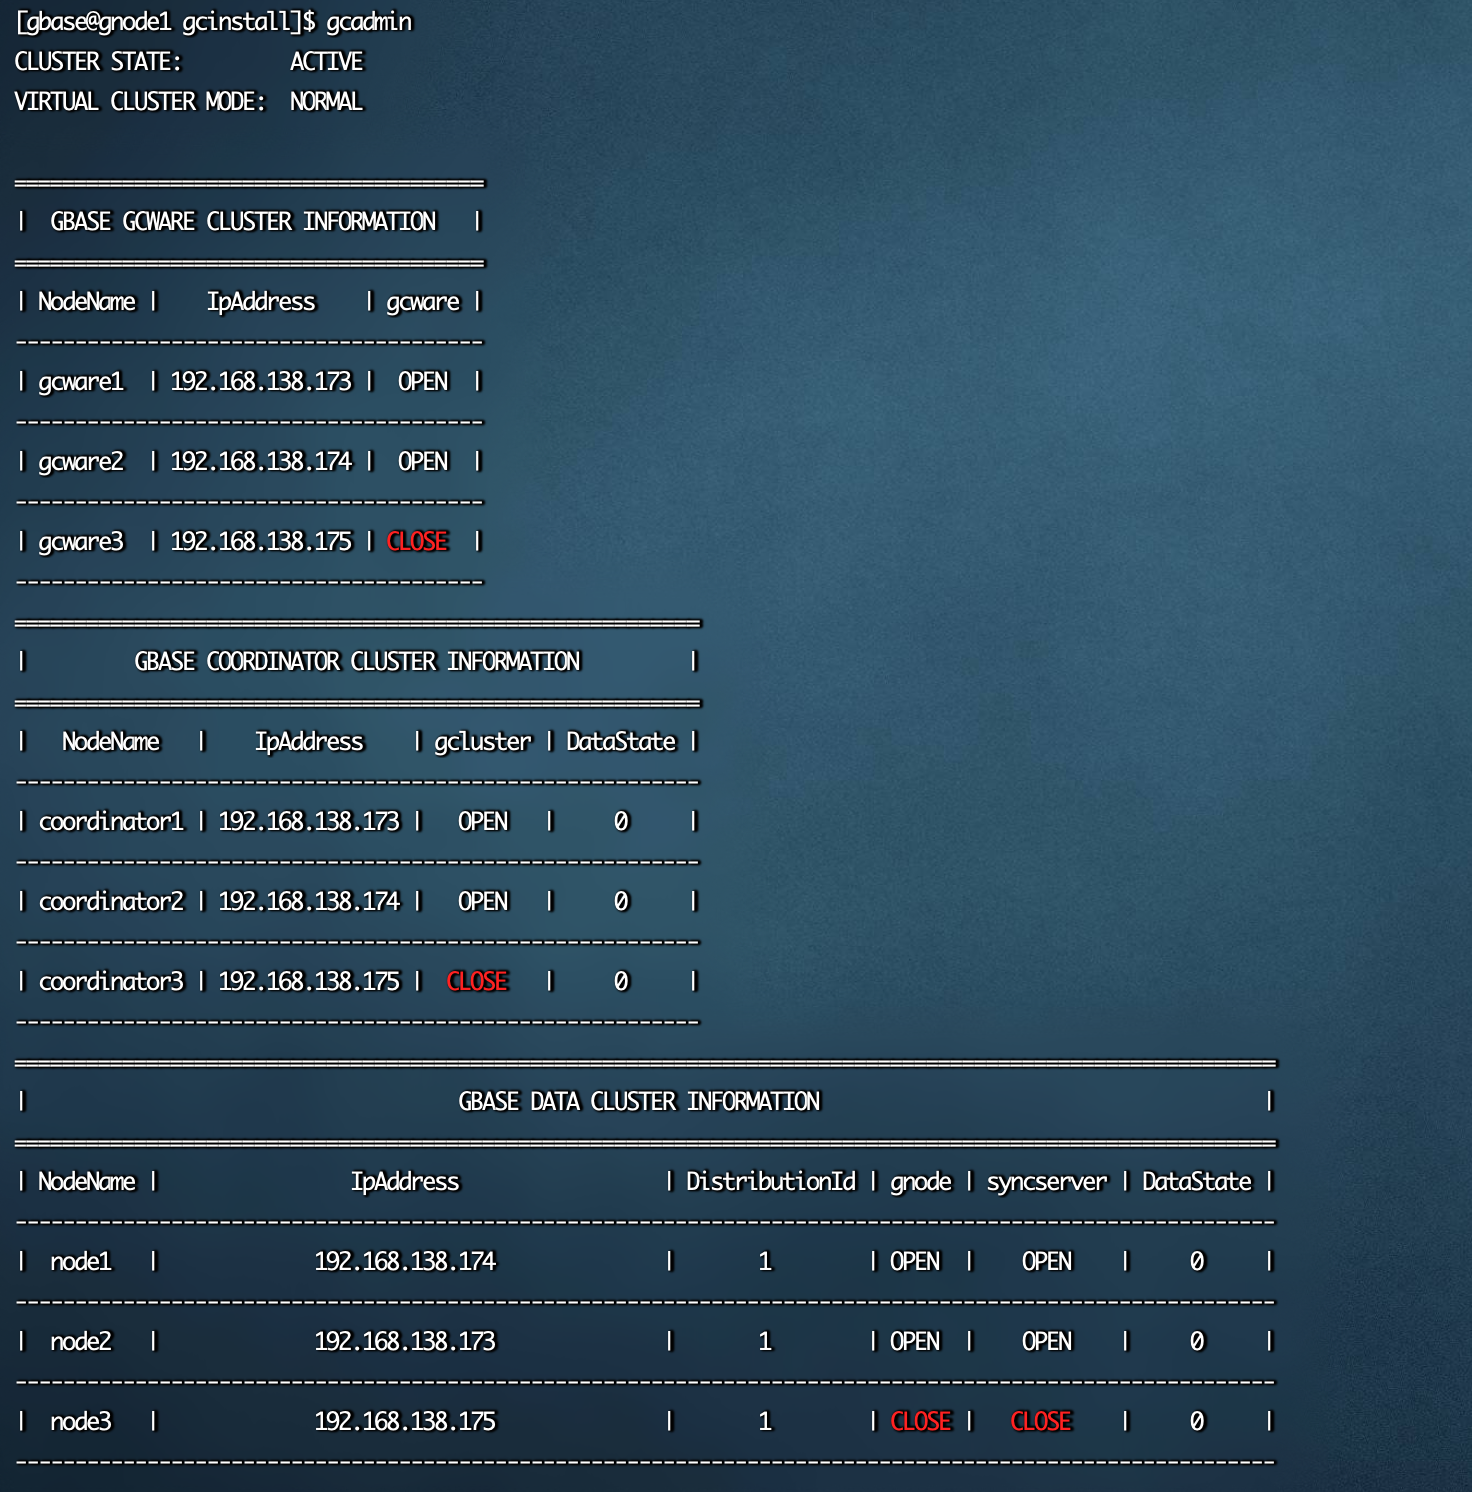The width and height of the screenshot is (1472, 1492).
Task: Click IpAddress header in the data cluster table
Action: pyautogui.click(x=405, y=1182)
